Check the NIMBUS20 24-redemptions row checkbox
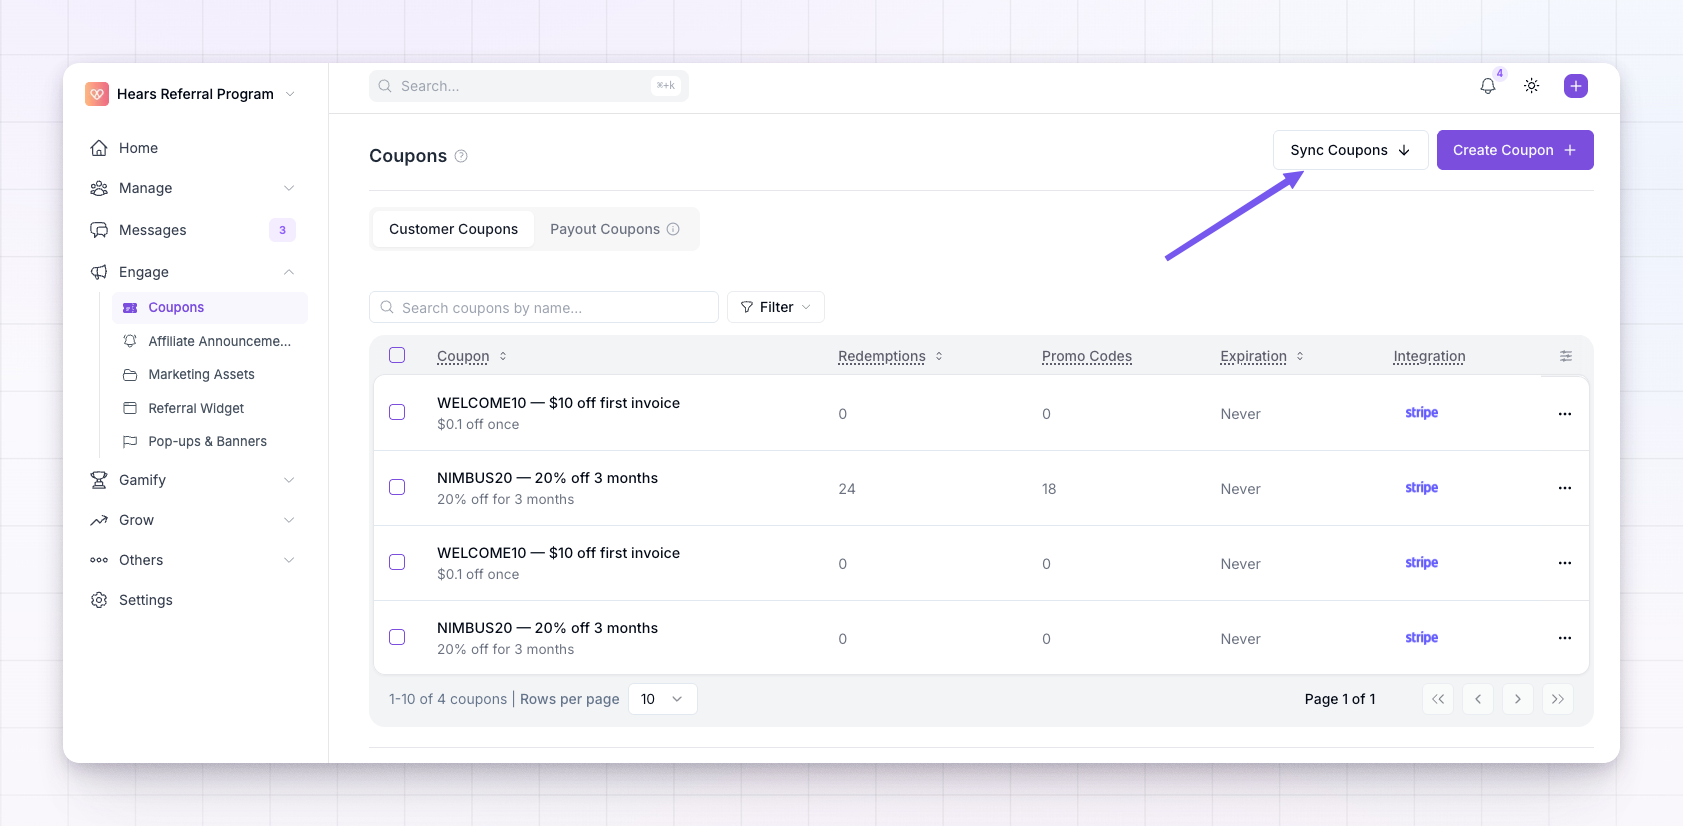Viewport: 1683px width, 826px height. [x=397, y=487]
